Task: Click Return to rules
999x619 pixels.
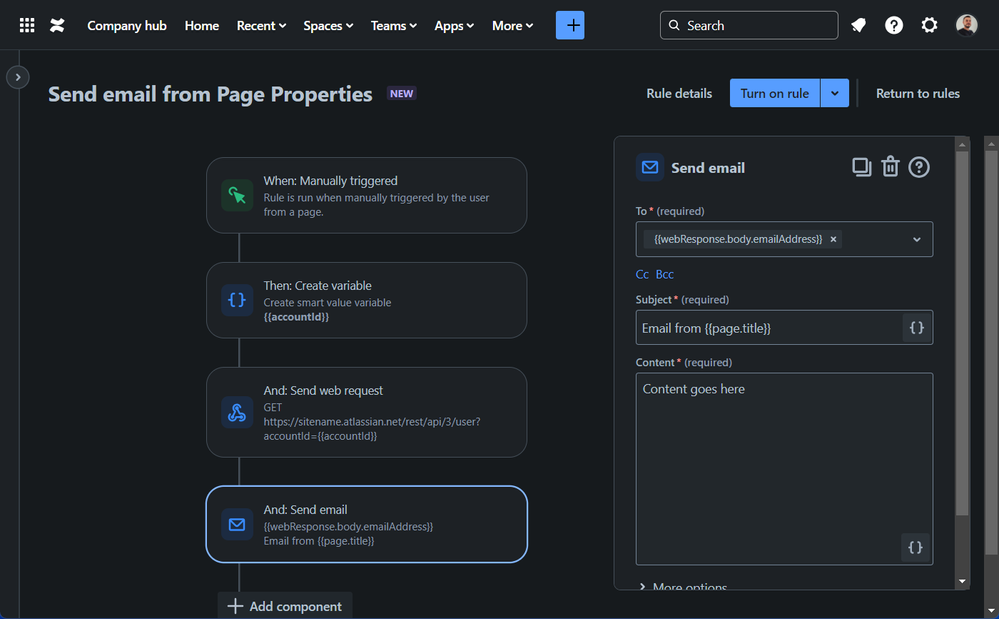Action: point(917,93)
